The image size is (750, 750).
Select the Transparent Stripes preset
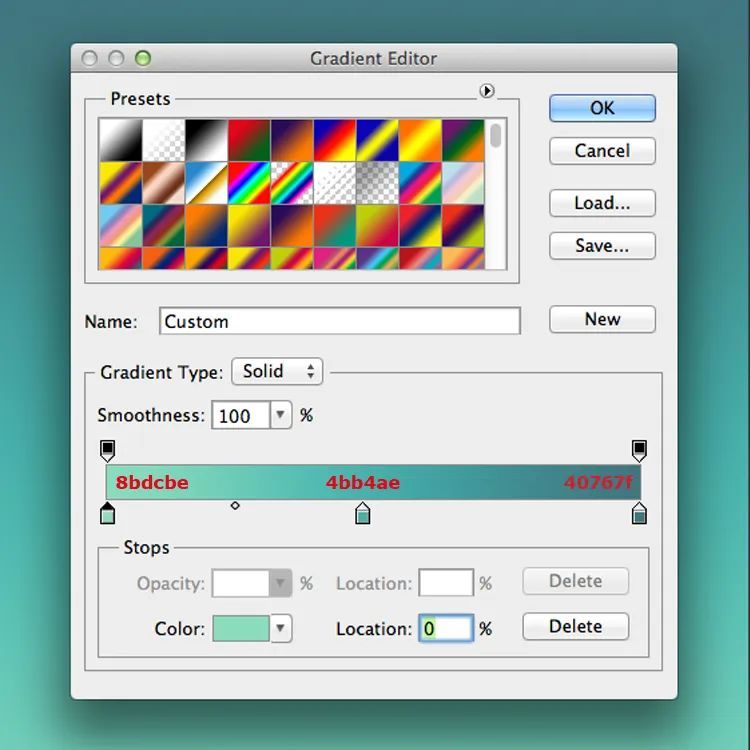pyautogui.click(x=335, y=183)
